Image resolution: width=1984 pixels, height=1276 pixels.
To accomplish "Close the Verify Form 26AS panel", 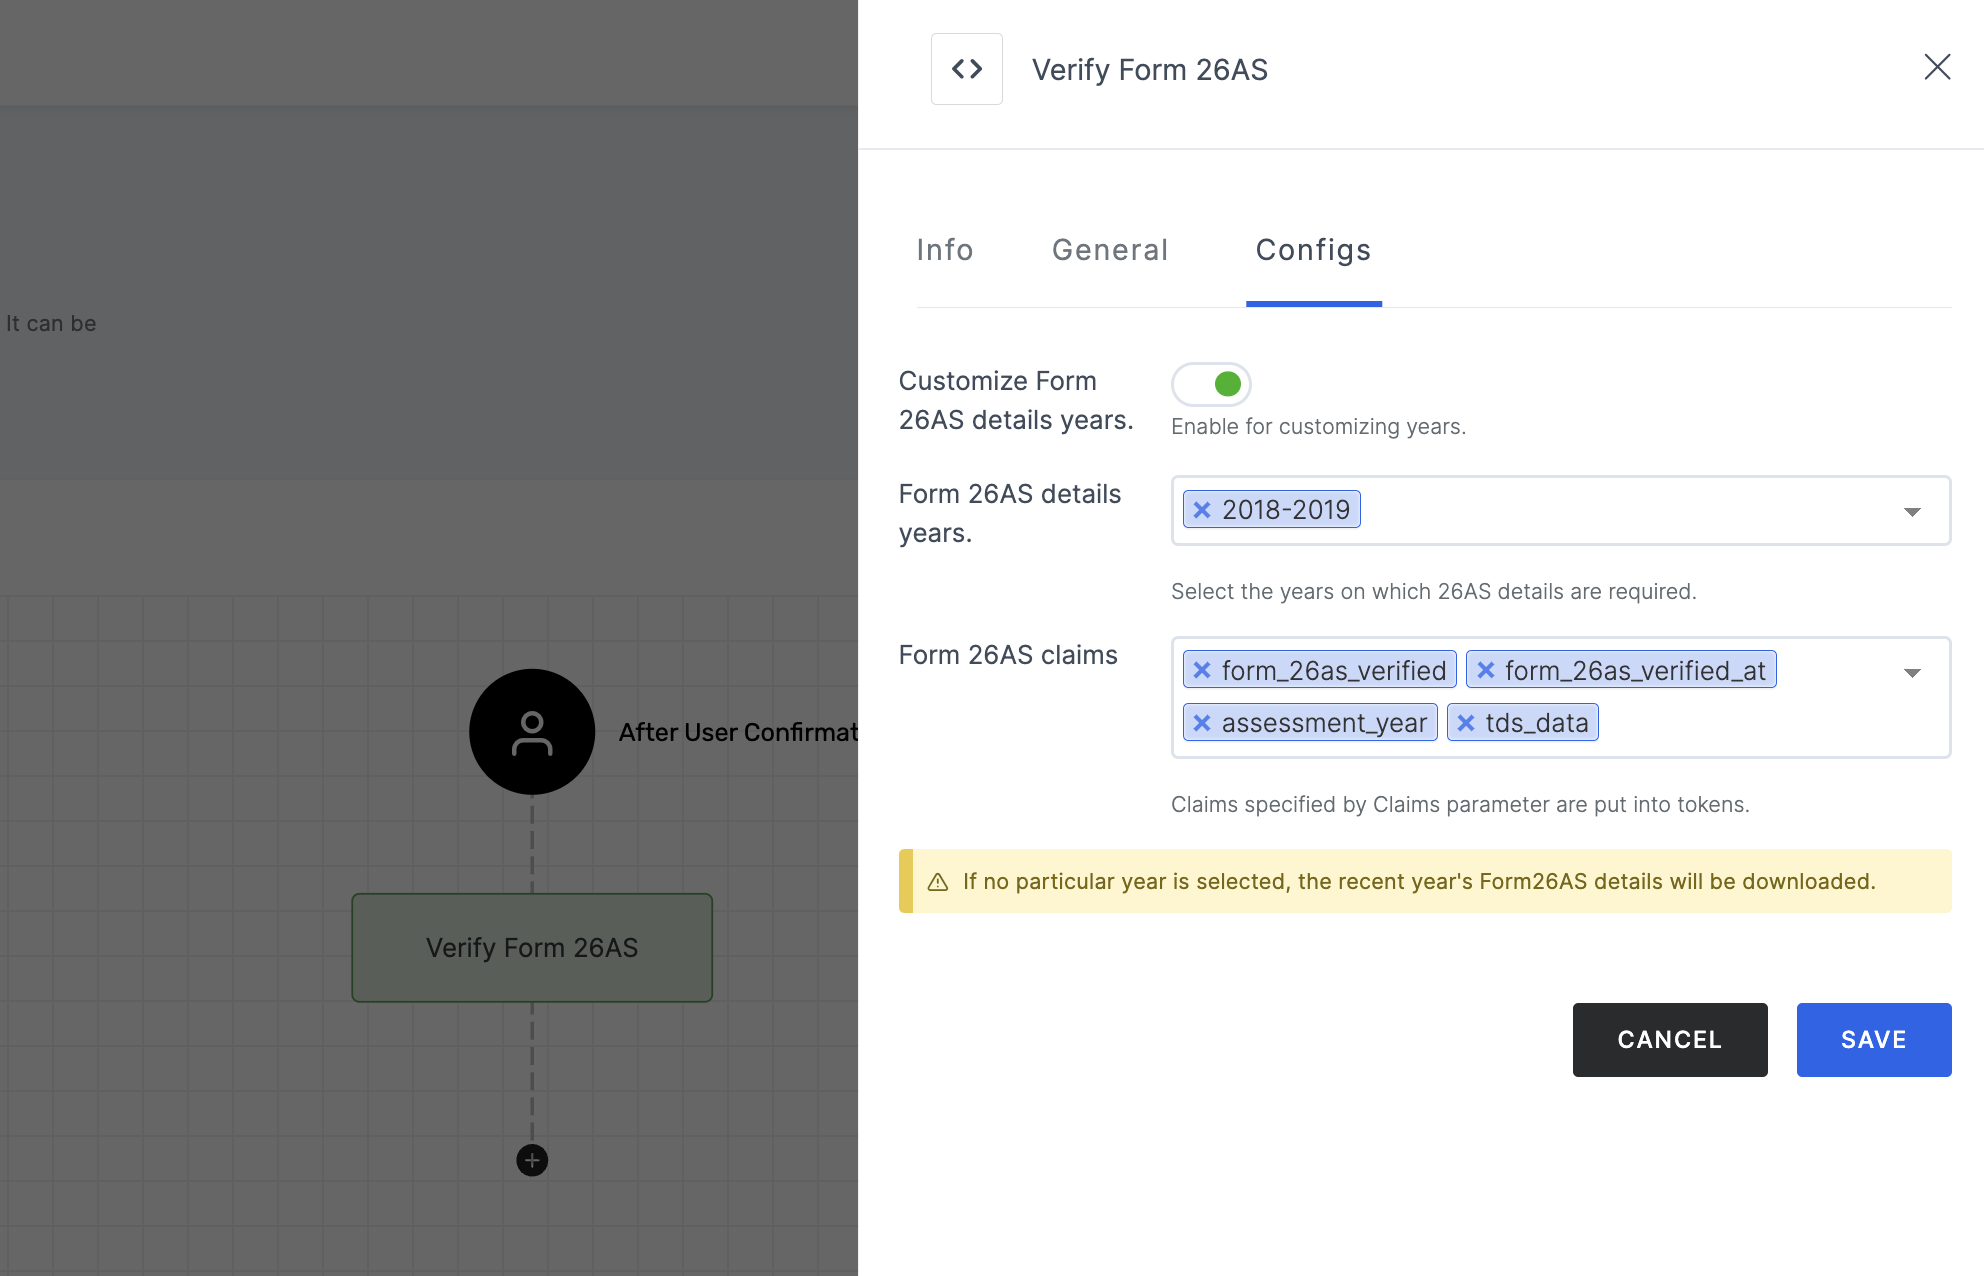I will 1937,67.
